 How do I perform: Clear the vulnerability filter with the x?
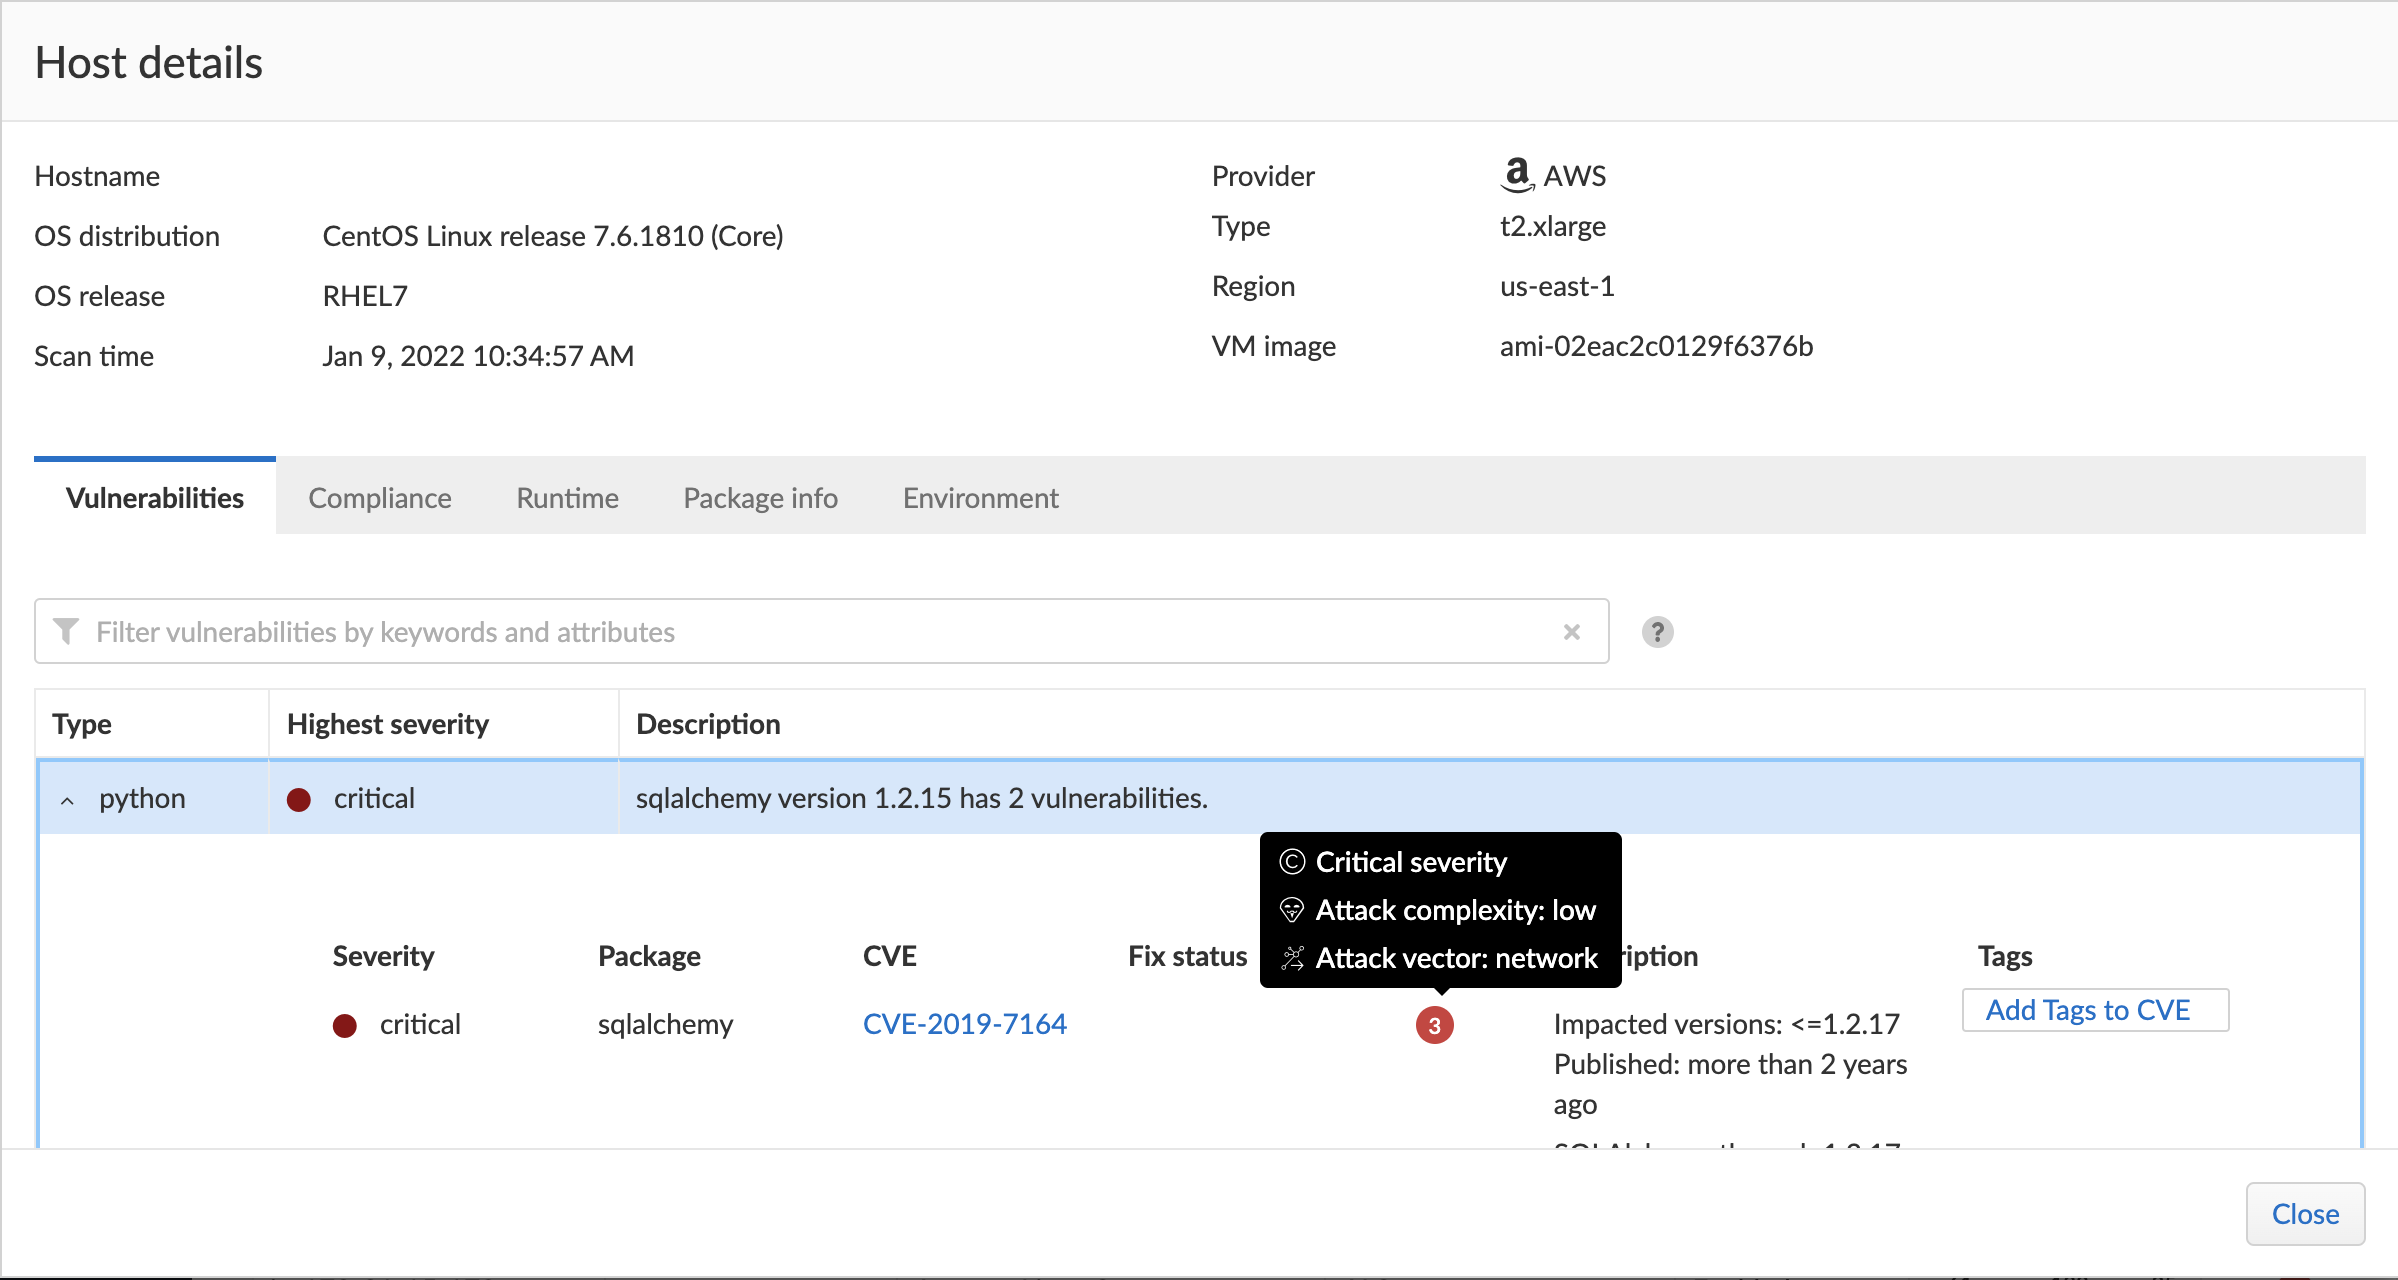click(1571, 632)
